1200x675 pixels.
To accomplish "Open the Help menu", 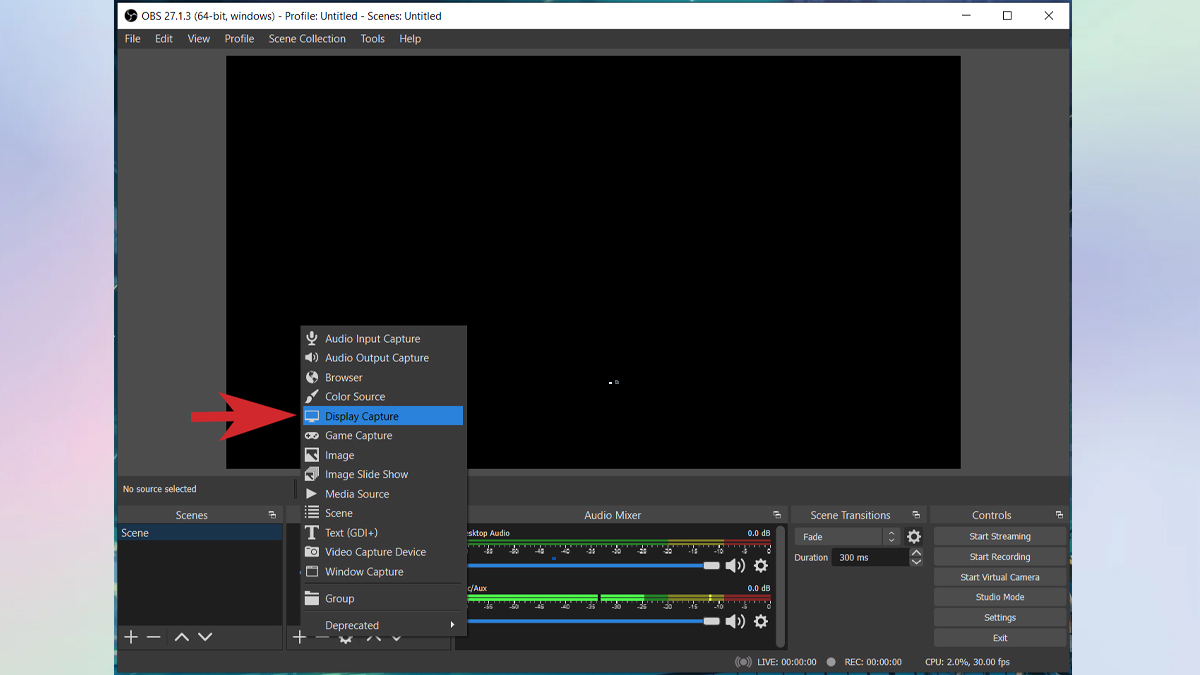I will [x=410, y=39].
